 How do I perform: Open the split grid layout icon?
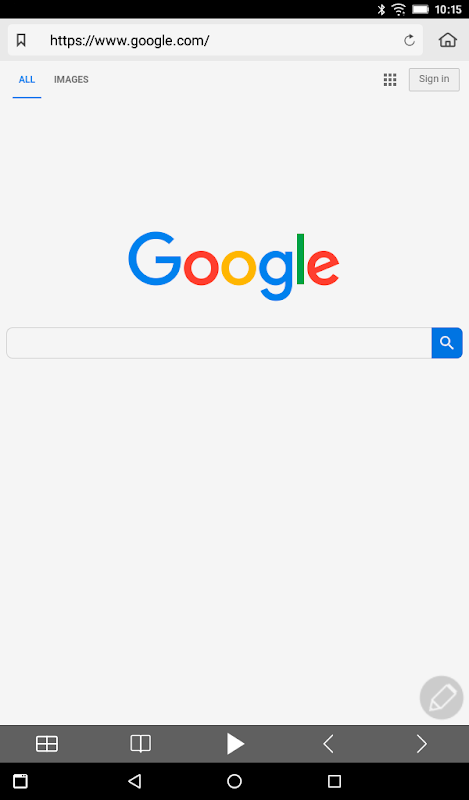[47, 744]
